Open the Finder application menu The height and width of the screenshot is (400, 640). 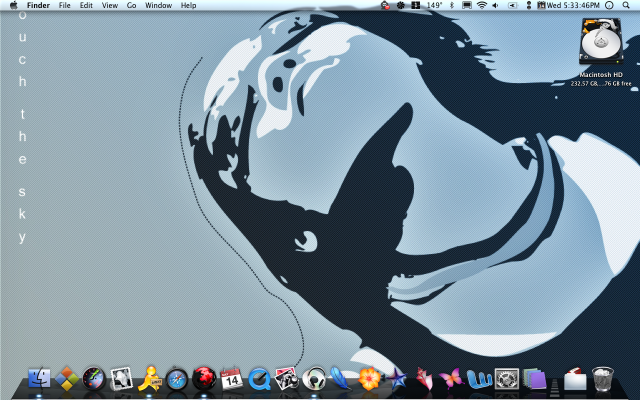[x=38, y=5]
